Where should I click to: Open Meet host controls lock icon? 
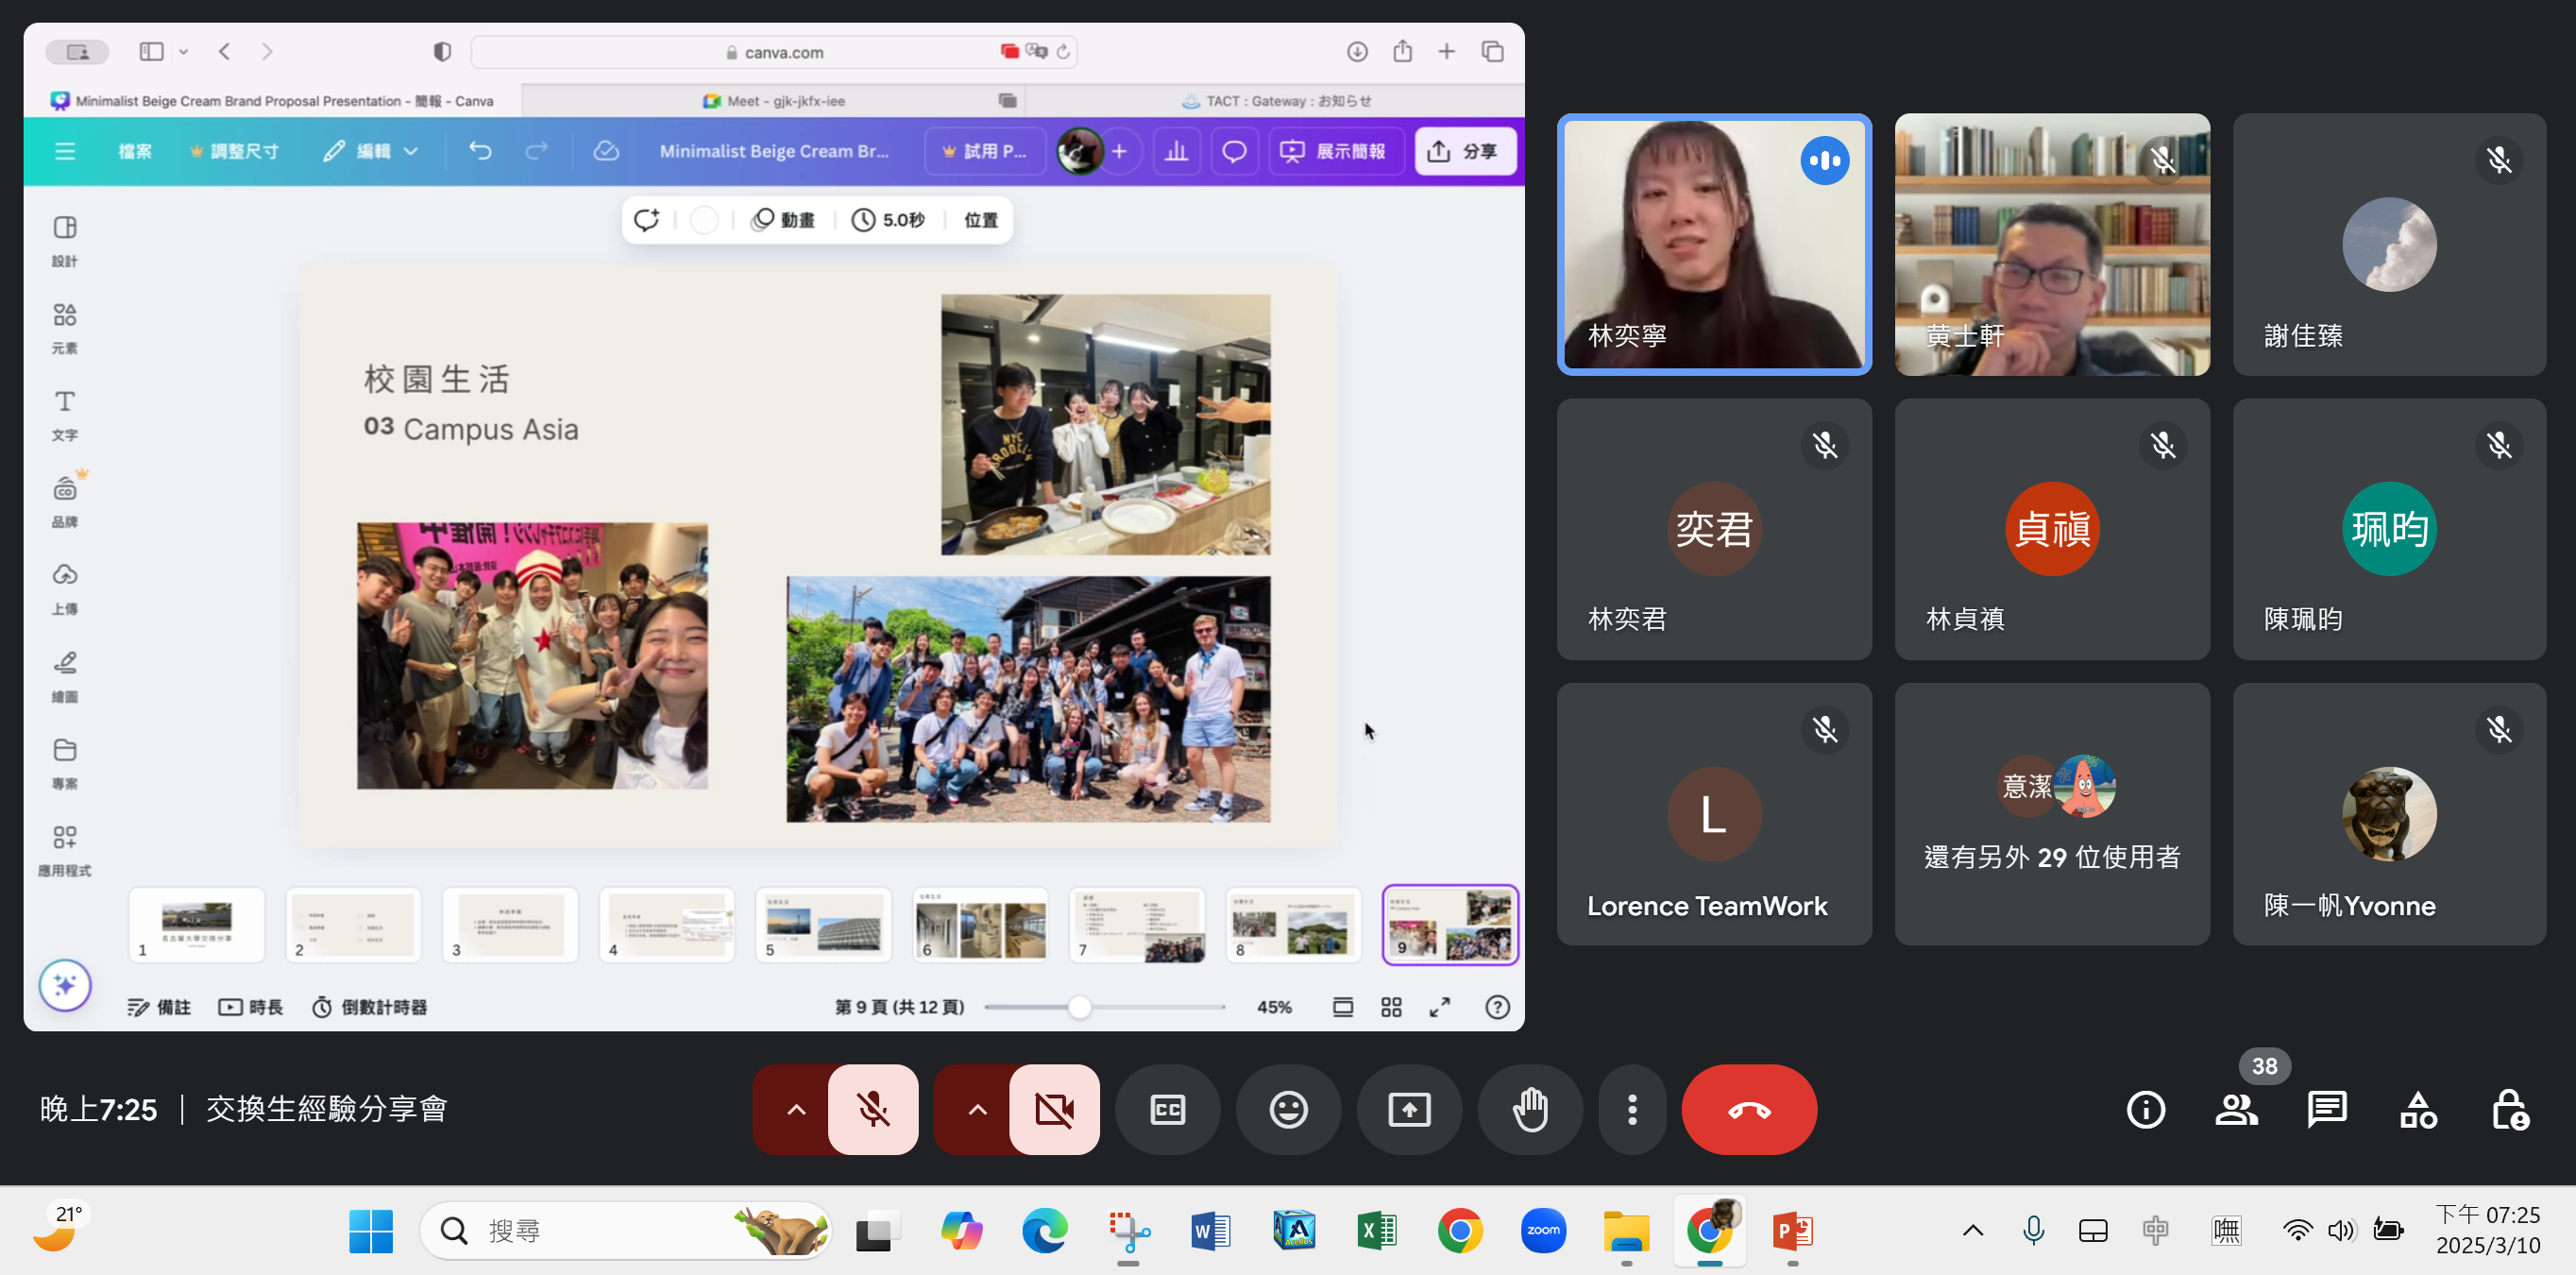click(2509, 1110)
